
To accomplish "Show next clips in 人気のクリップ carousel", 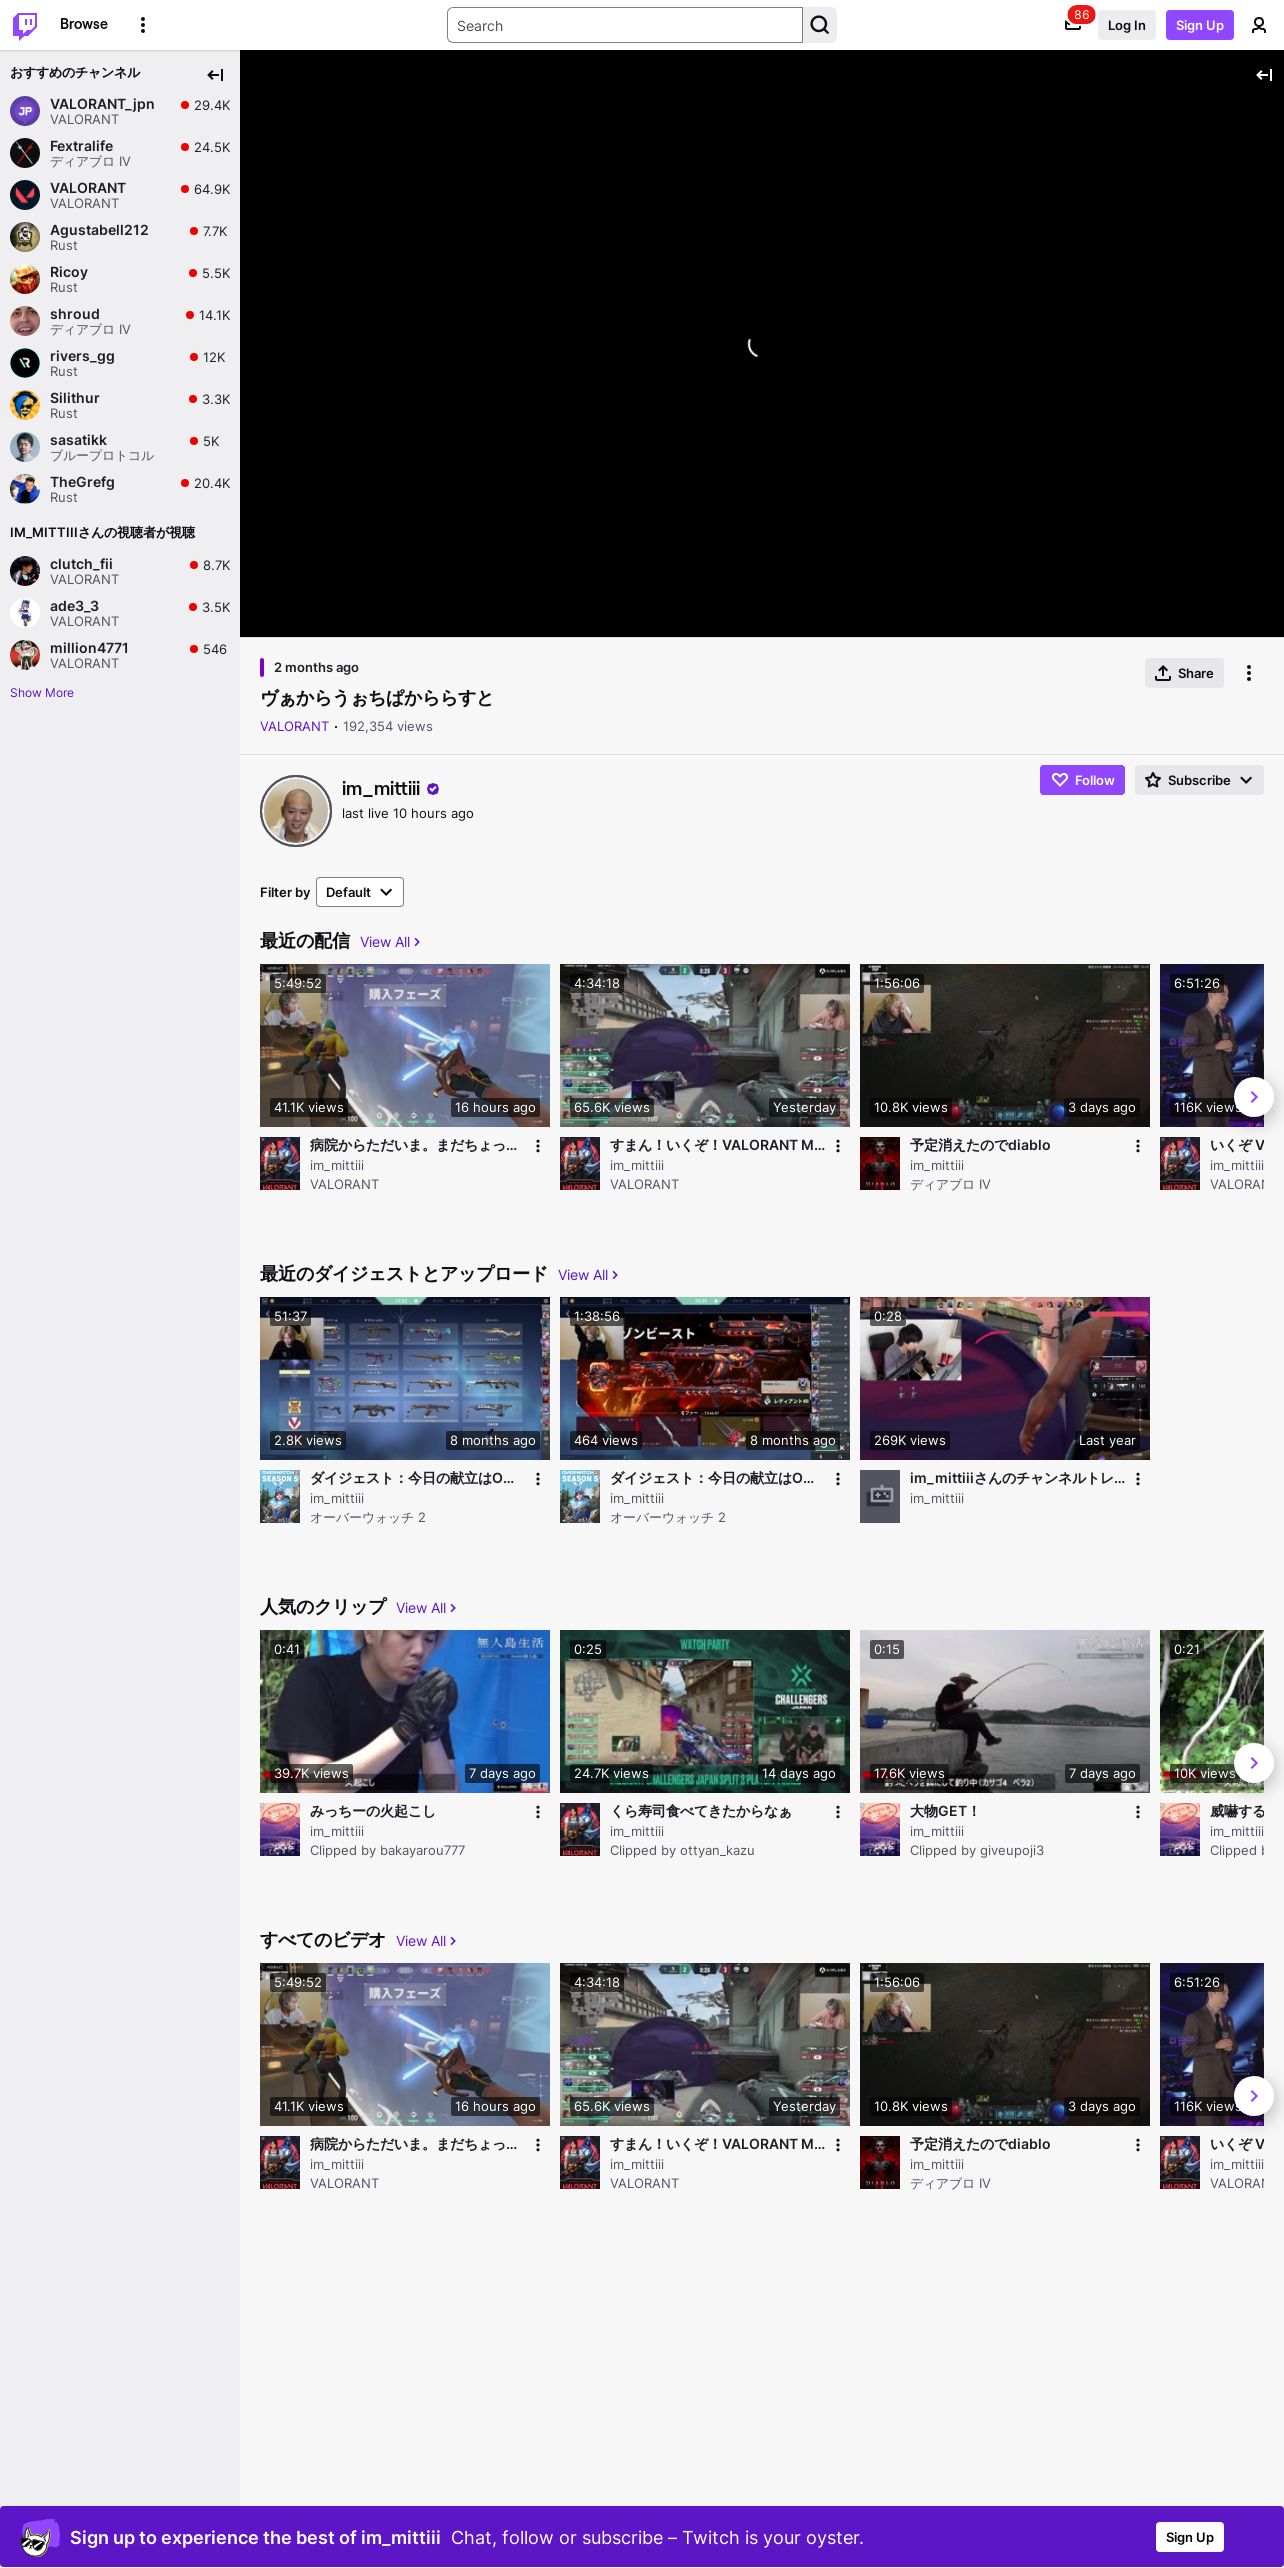I will (1254, 1763).
